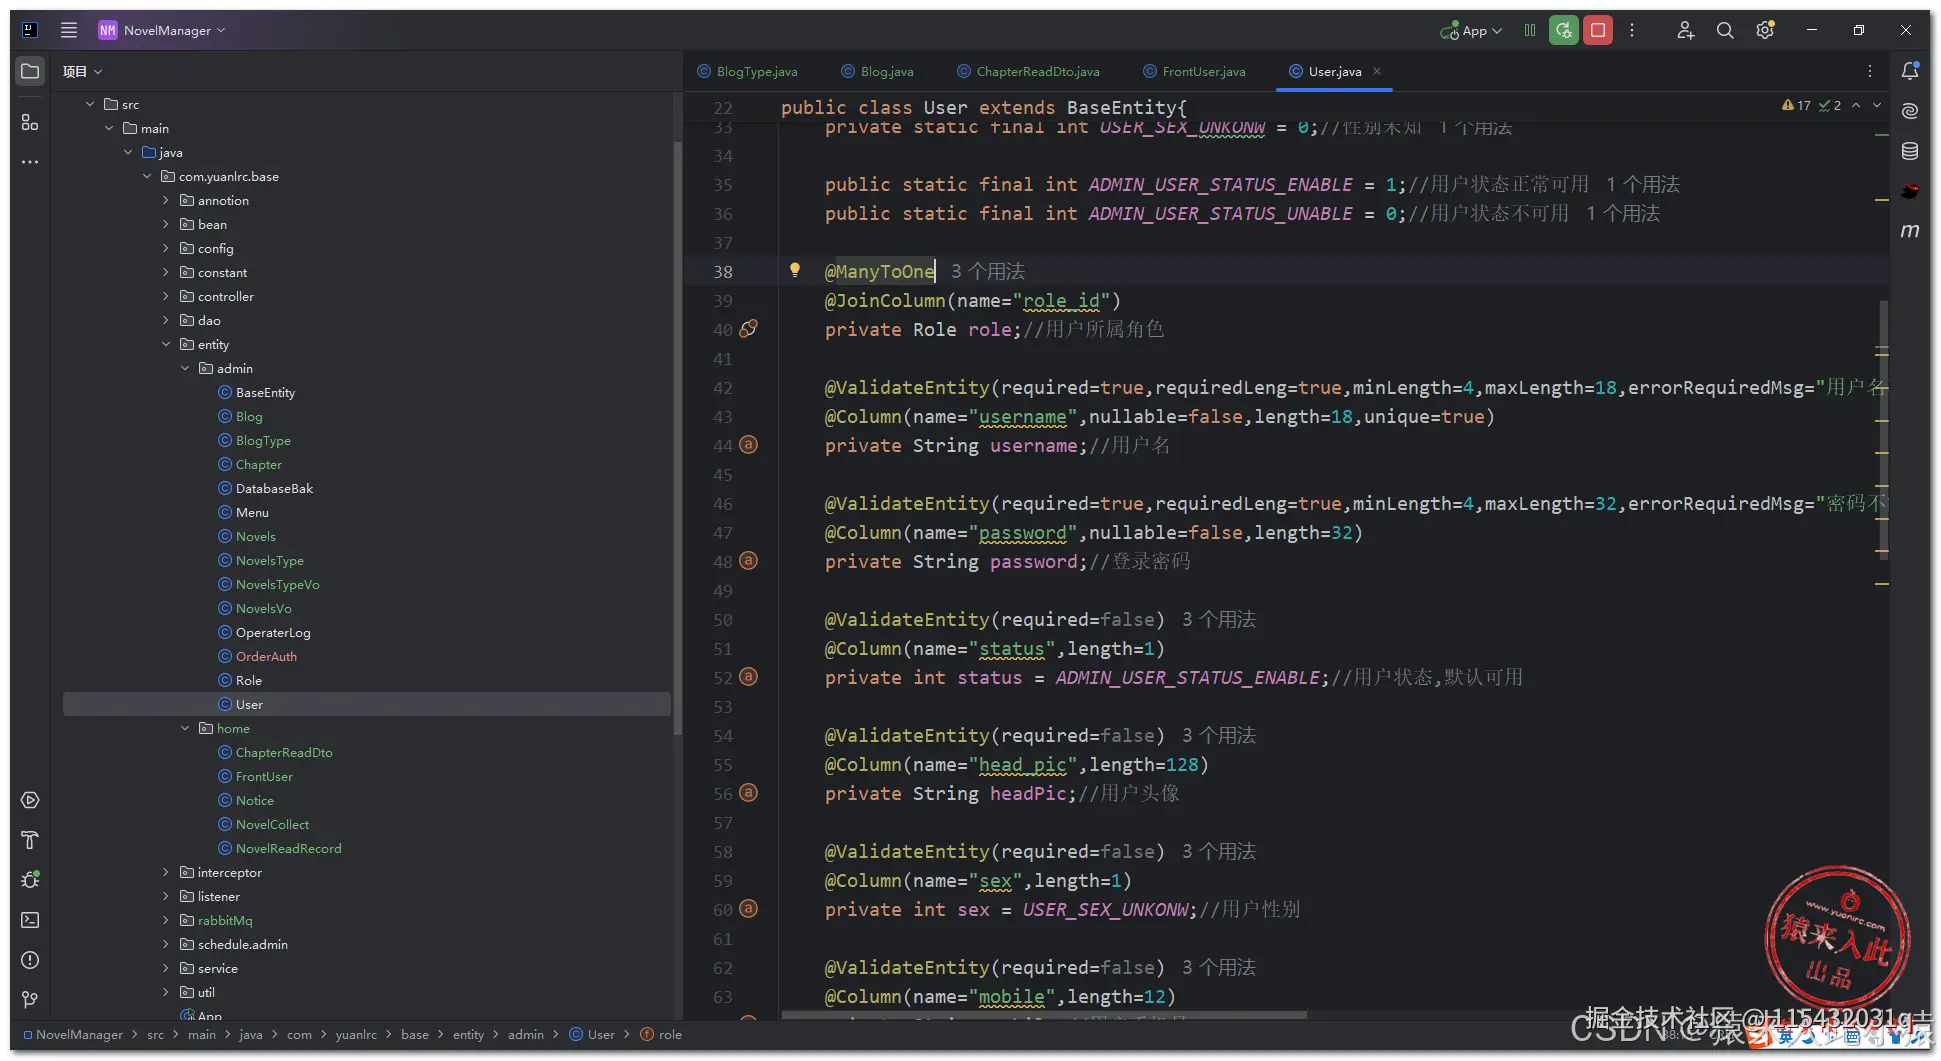Open the main hamburger menu

coord(69,30)
